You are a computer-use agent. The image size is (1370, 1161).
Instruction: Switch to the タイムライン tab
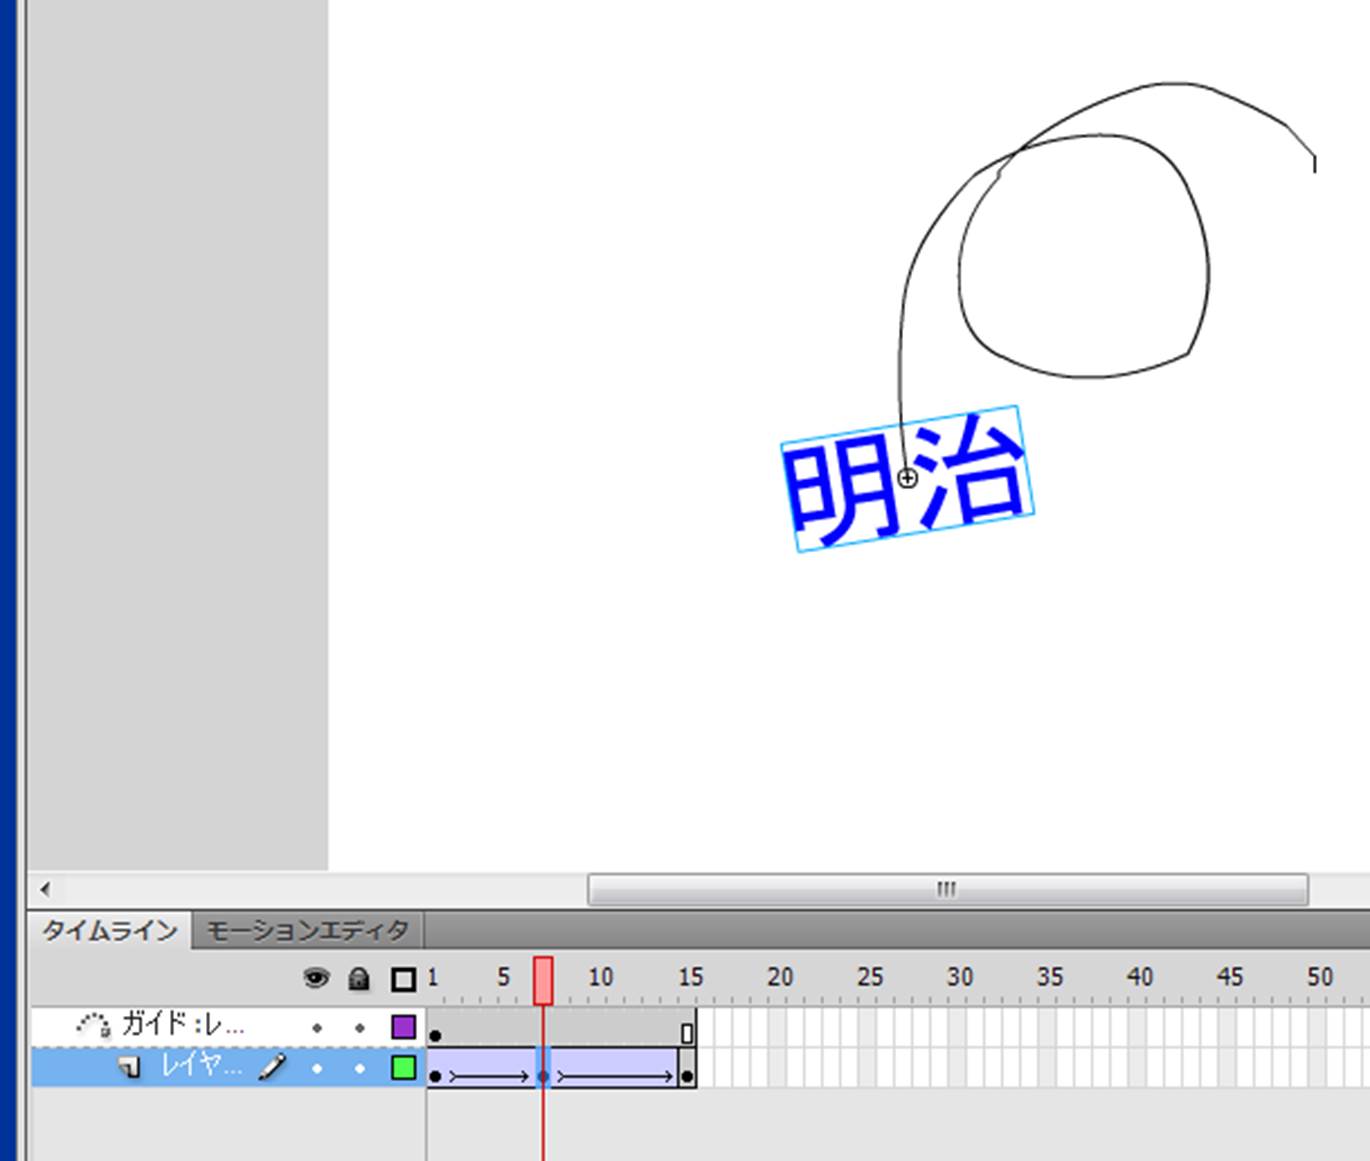110,931
